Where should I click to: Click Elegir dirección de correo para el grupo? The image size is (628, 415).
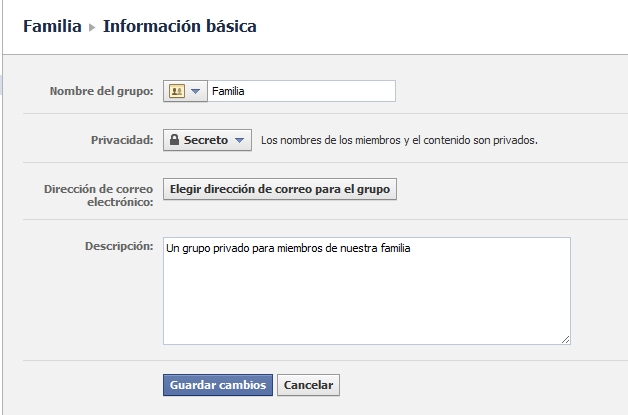(280, 189)
